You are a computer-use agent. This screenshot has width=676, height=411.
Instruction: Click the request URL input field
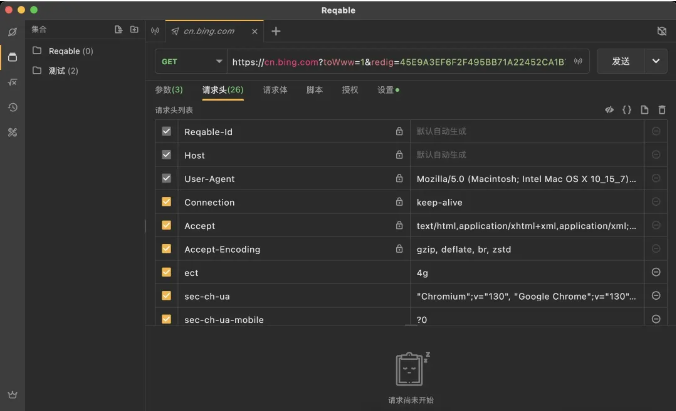click(x=399, y=62)
